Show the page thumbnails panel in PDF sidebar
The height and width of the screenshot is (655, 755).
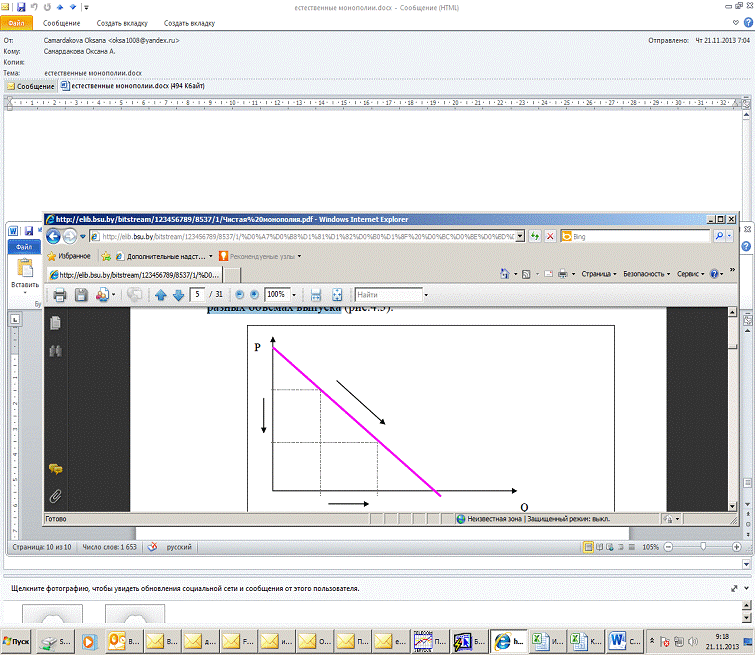(56, 322)
